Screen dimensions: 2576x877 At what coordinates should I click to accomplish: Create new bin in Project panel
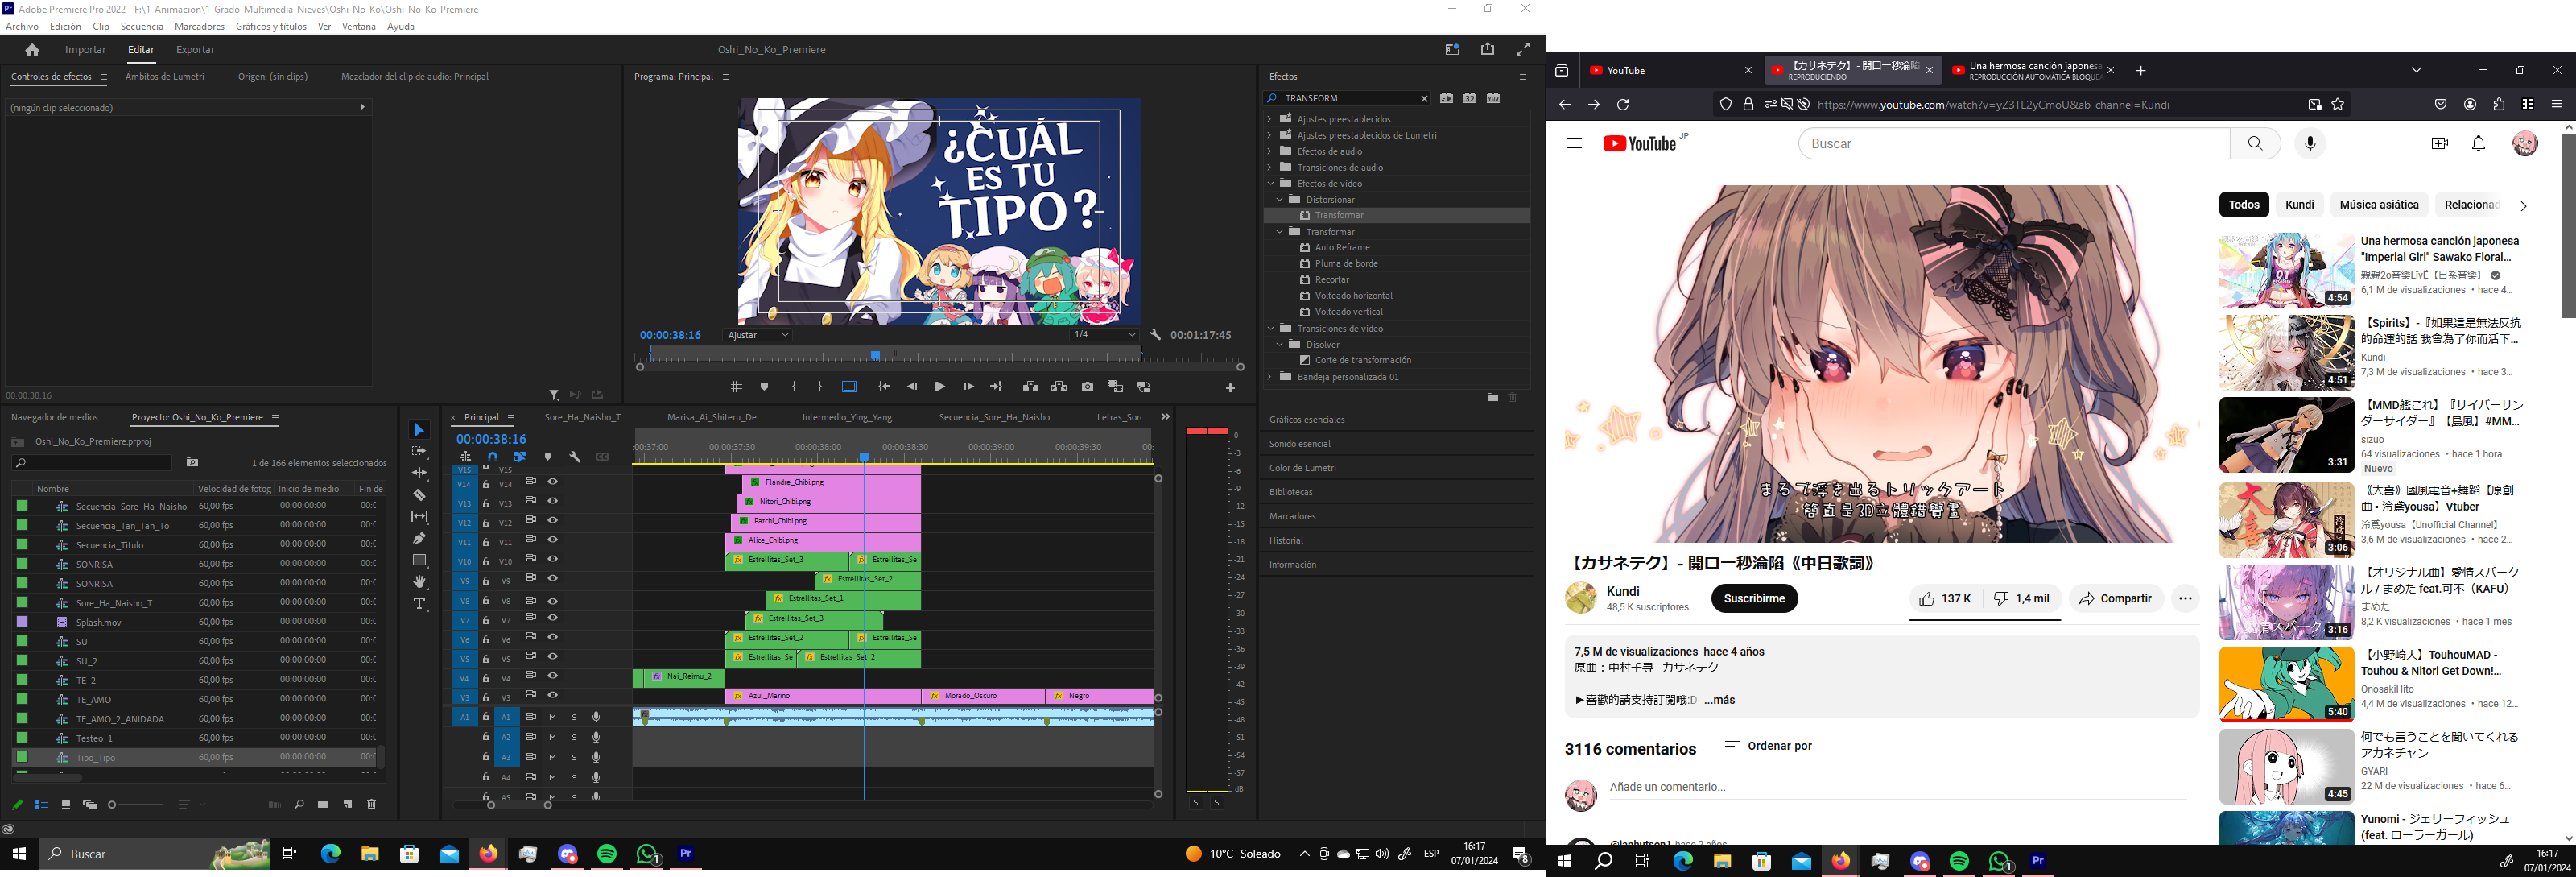pyautogui.click(x=323, y=804)
